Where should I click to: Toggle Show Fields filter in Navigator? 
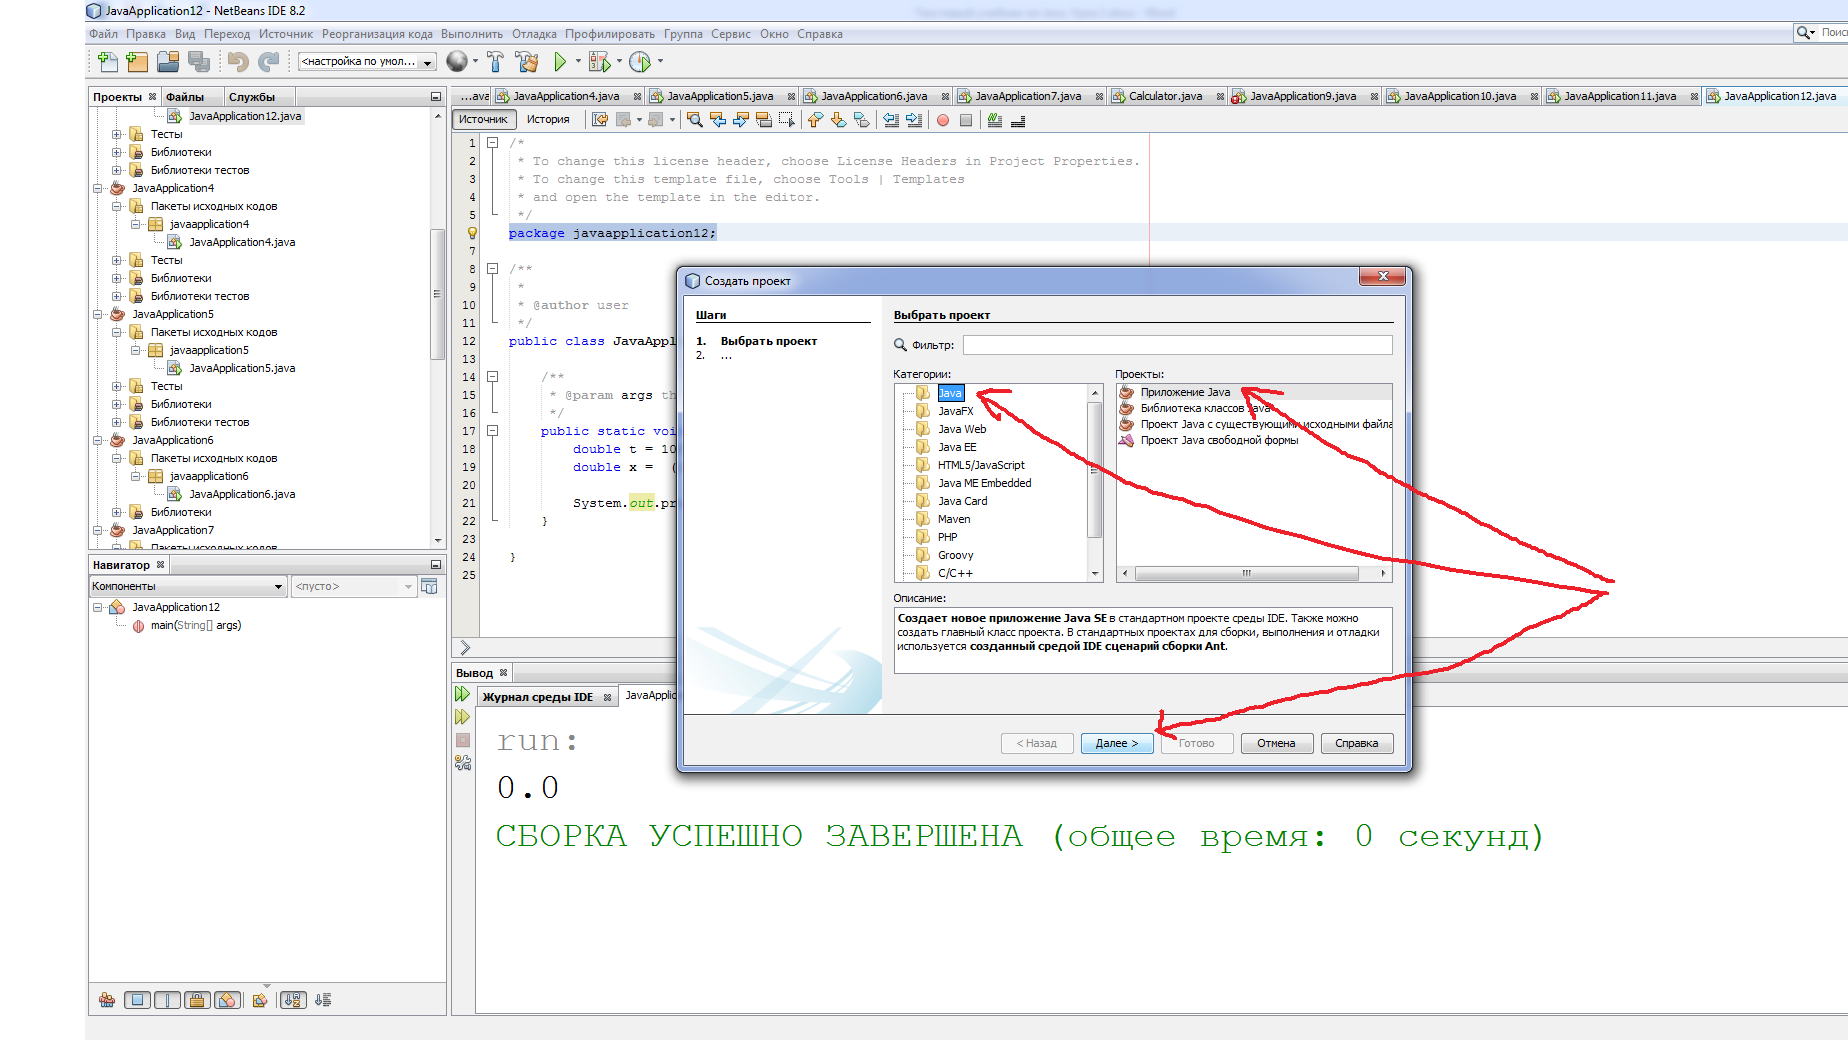138,1000
